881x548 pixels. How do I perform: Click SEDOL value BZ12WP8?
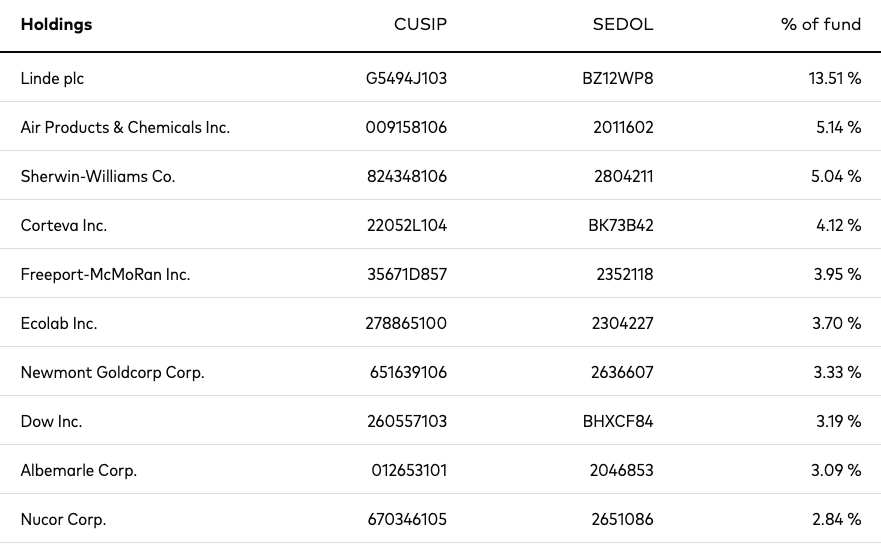pos(618,78)
